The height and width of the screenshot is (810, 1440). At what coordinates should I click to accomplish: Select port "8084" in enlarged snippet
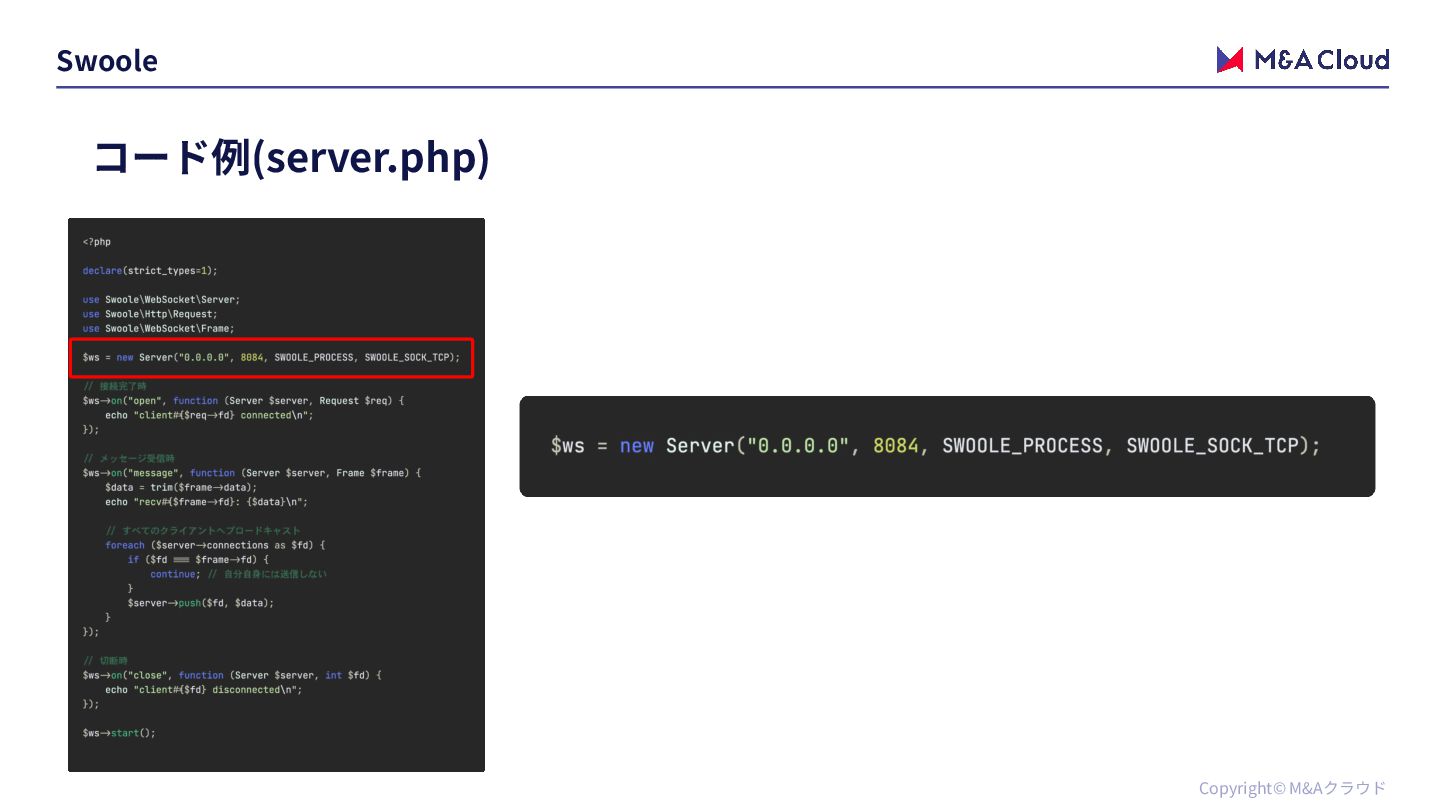coord(896,446)
